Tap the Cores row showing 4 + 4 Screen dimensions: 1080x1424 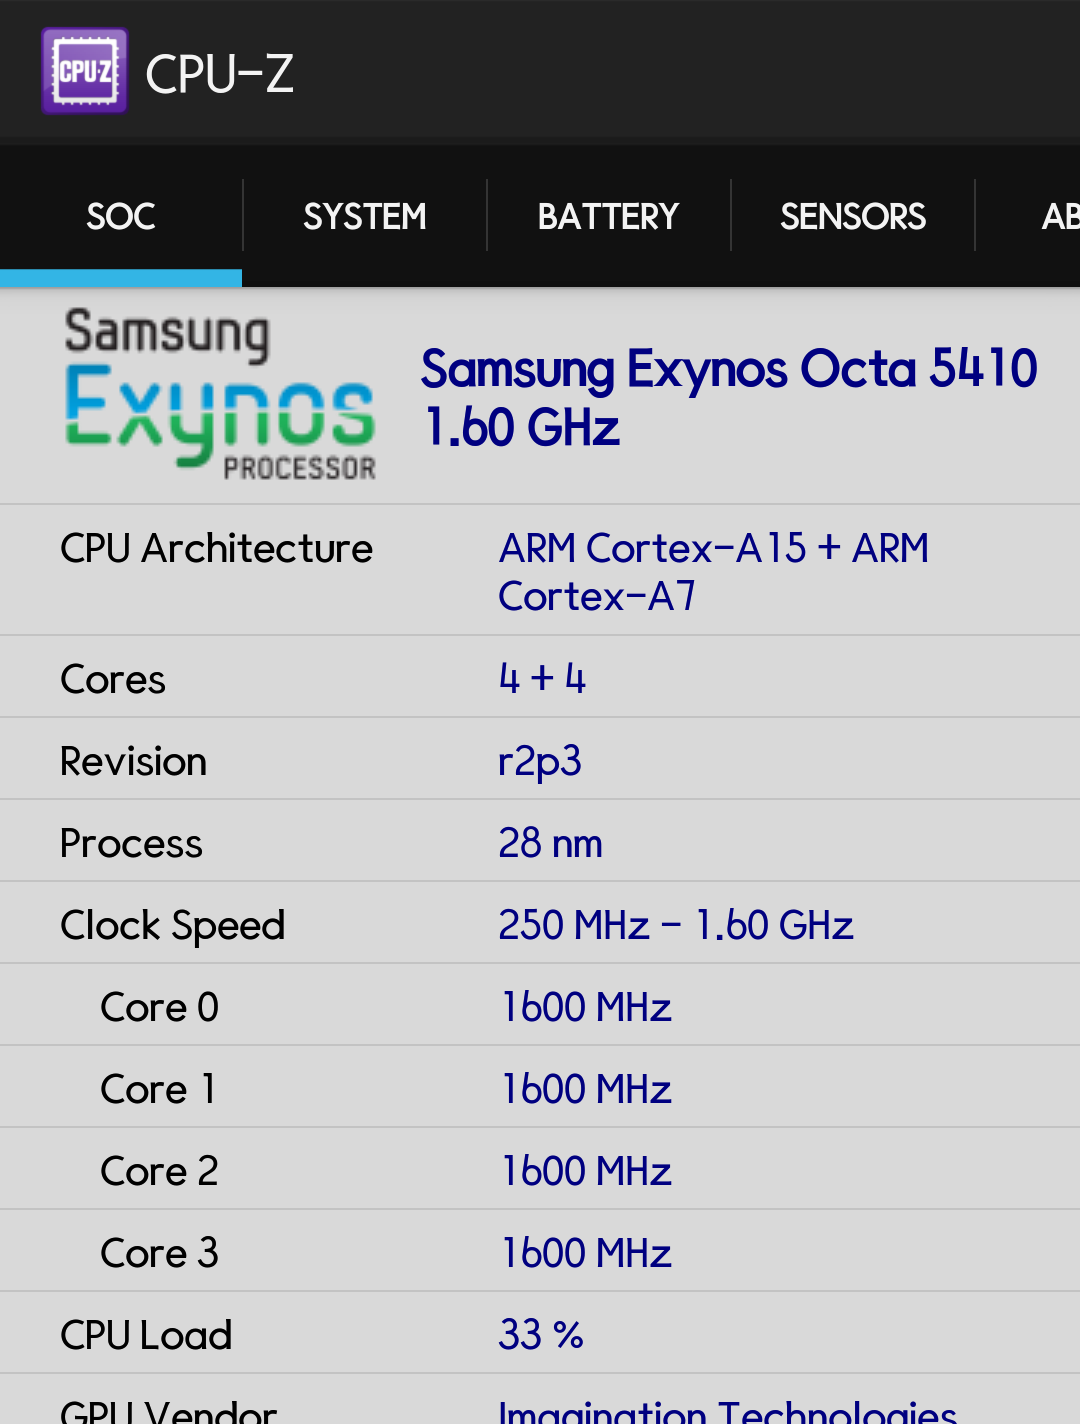pyautogui.click(x=540, y=679)
